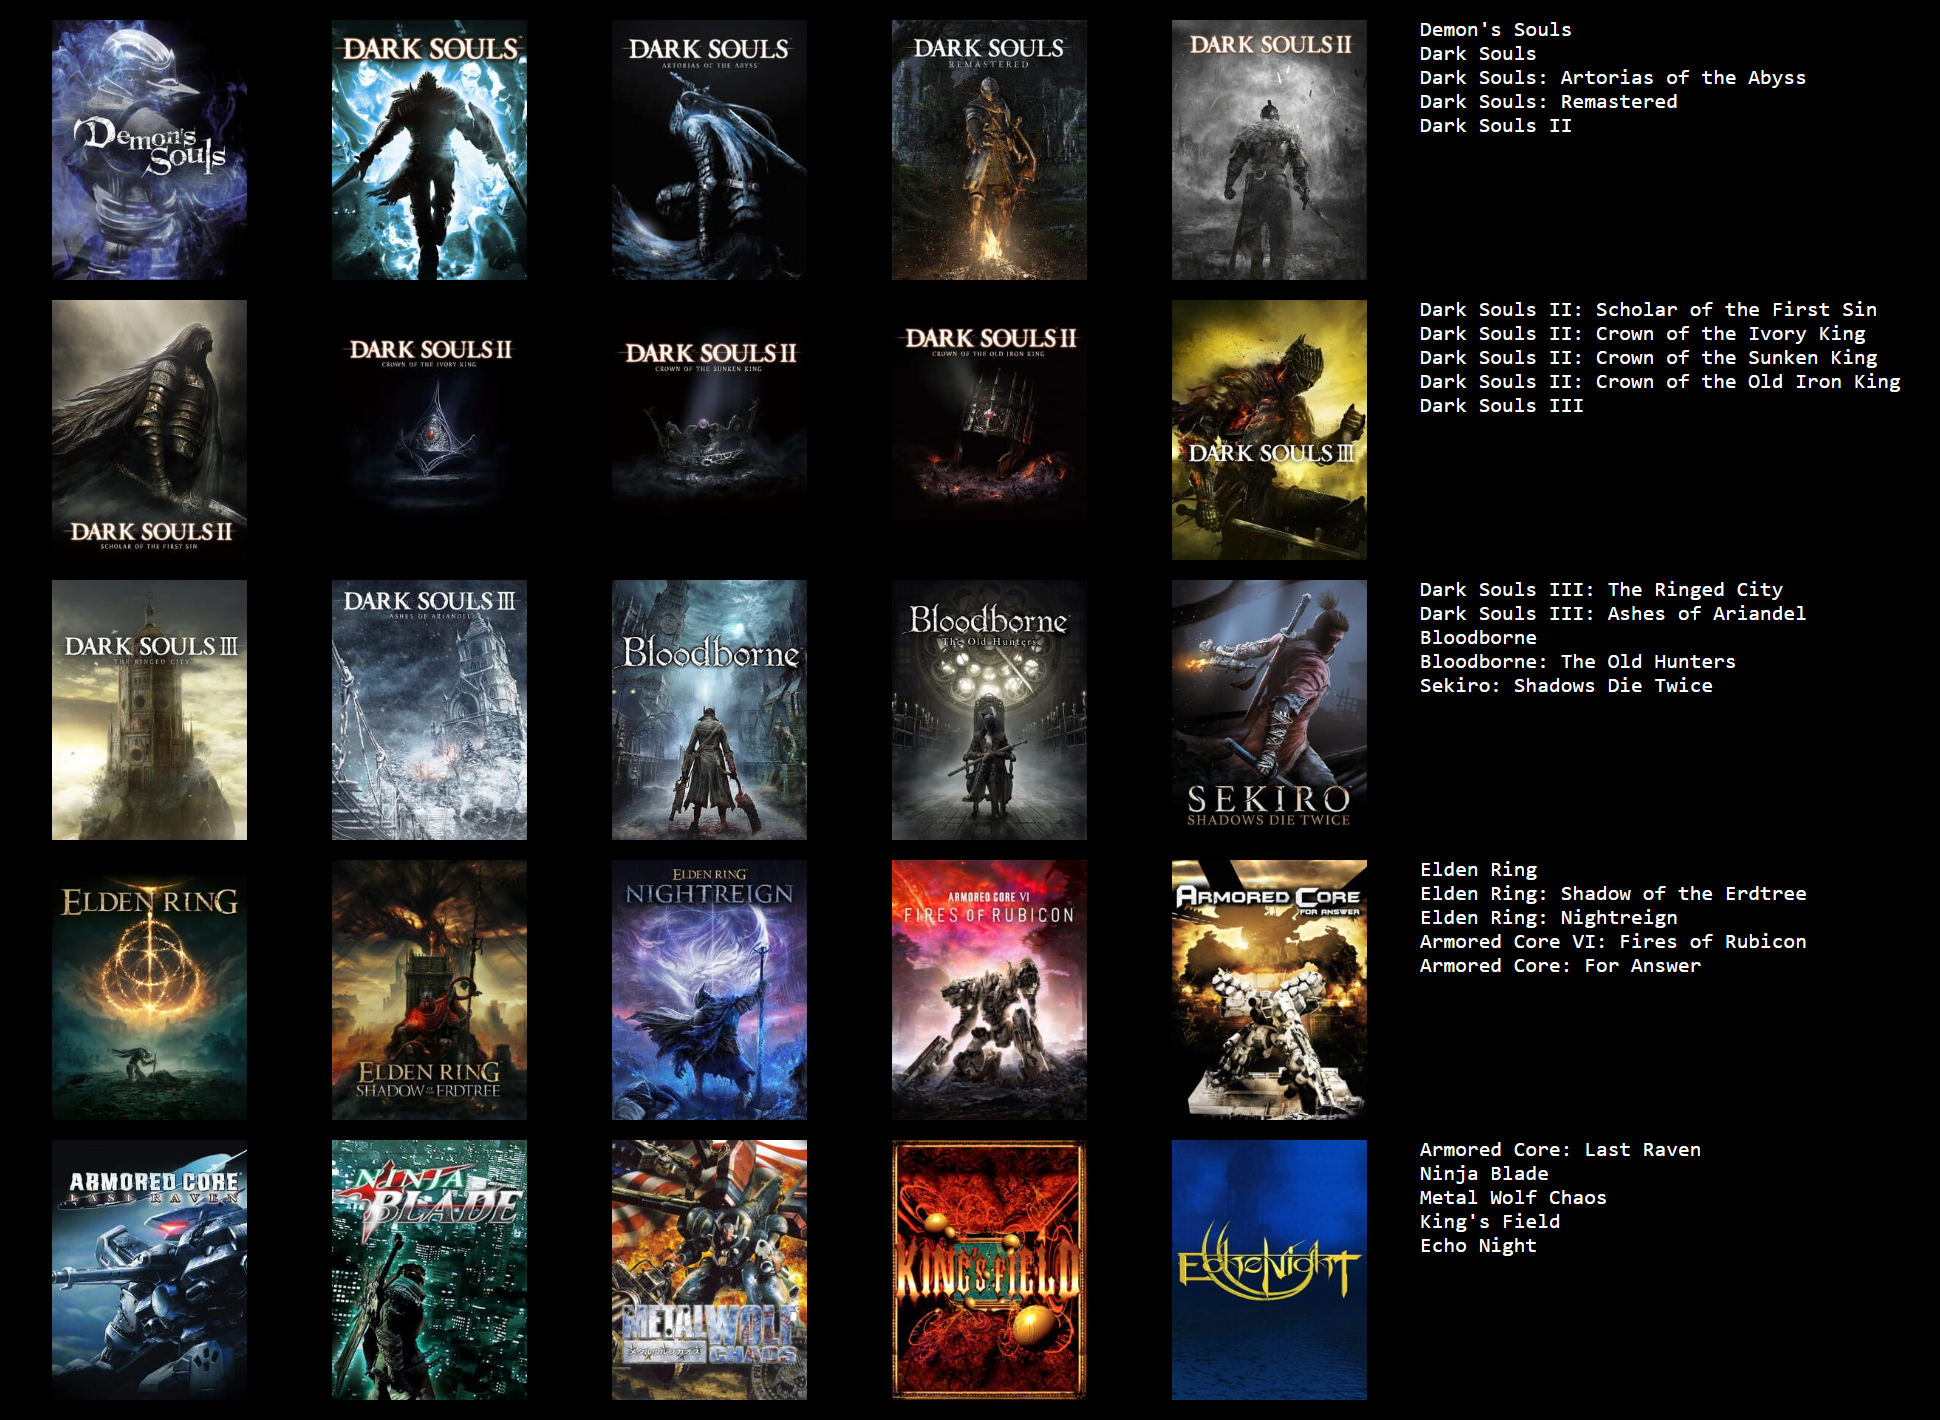Screen dimensions: 1940x1420
Task: Open Elden Ring Shadow of Erdtree cover
Action: [429, 990]
